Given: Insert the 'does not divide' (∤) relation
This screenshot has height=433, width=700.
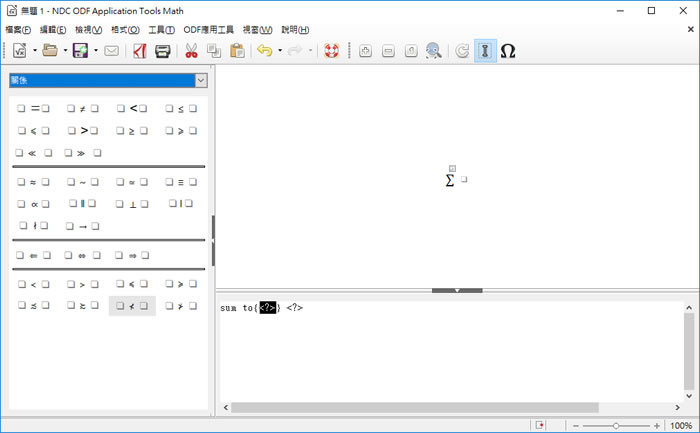Looking at the screenshot, I should [33, 225].
